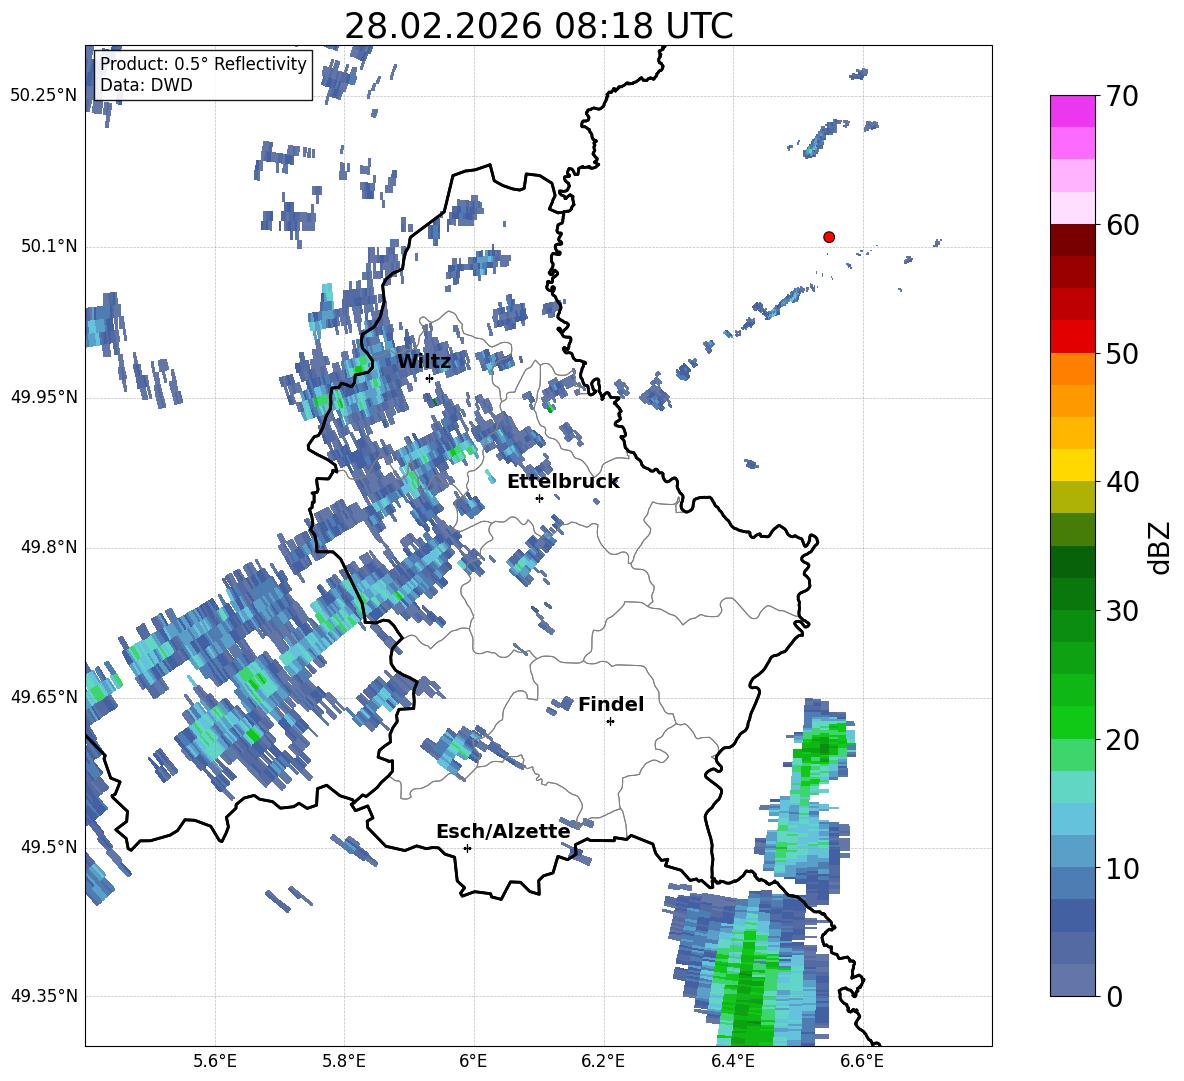Click the 10 tick on the colorbar
The image size is (1184, 1081).
[1122, 869]
